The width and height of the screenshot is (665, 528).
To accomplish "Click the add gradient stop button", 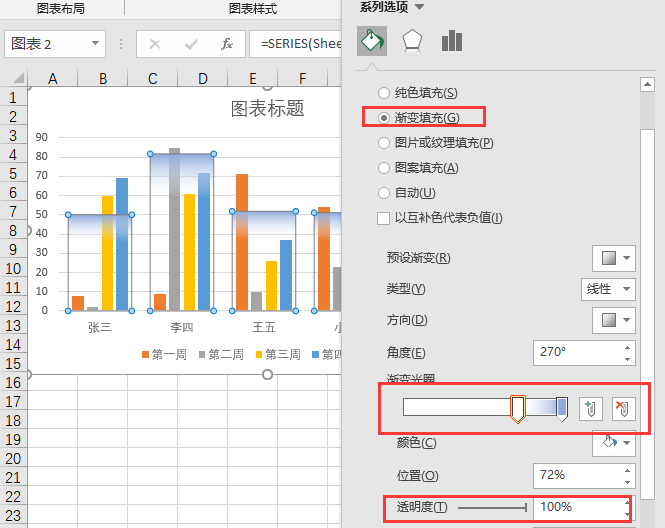I will point(591,408).
